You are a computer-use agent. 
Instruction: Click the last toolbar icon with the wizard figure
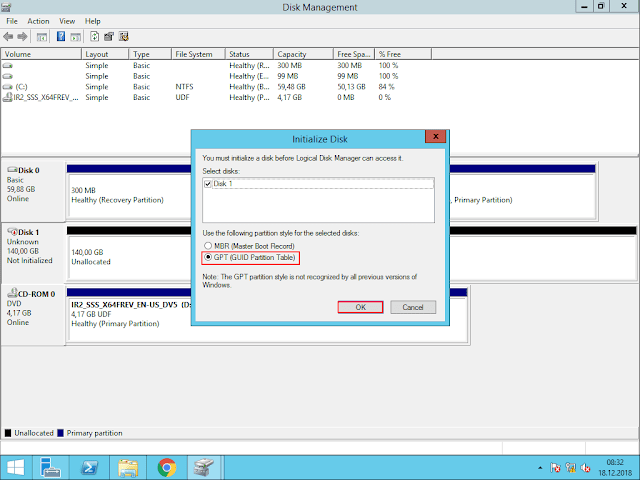click(124, 37)
